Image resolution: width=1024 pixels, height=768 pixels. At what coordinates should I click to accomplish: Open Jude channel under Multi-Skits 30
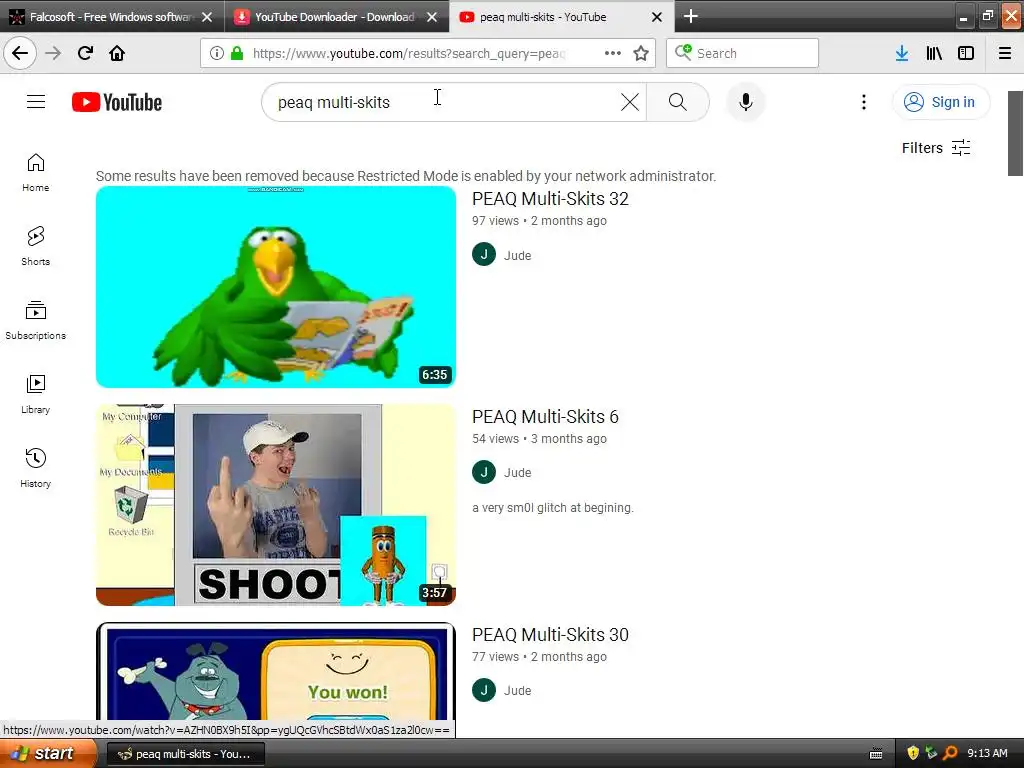click(x=517, y=690)
